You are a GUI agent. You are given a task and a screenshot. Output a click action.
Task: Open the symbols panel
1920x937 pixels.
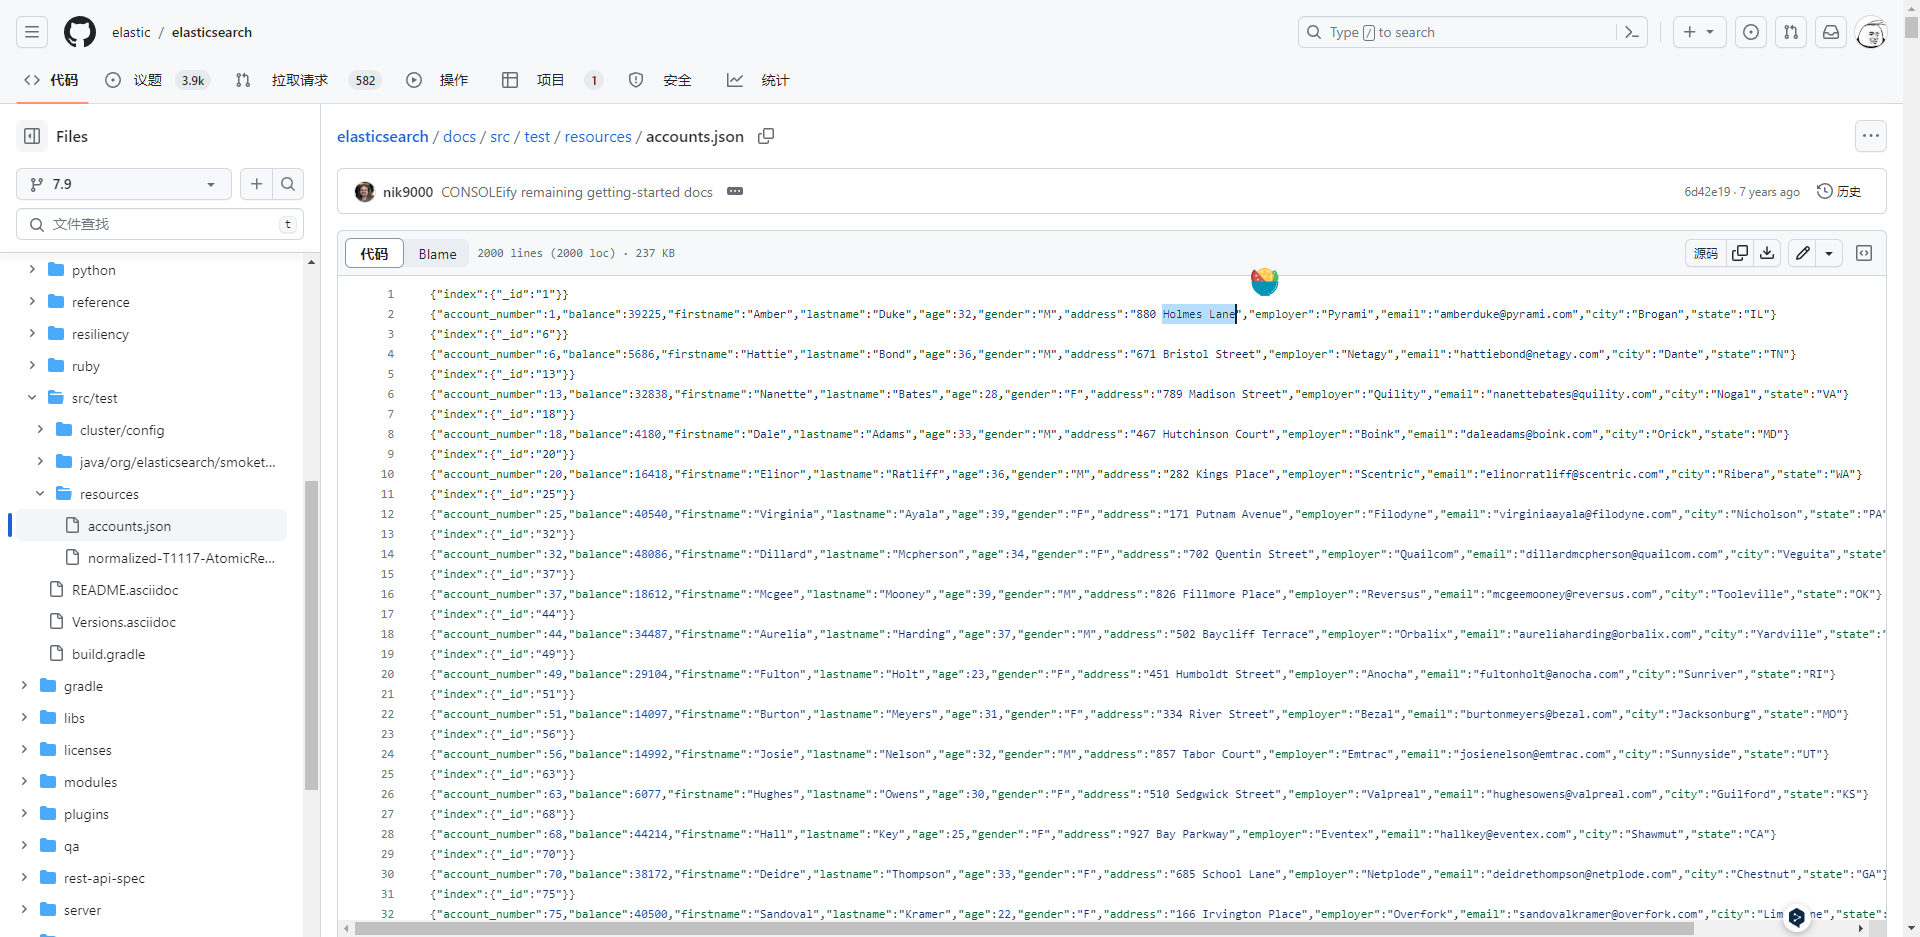[x=1864, y=253]
